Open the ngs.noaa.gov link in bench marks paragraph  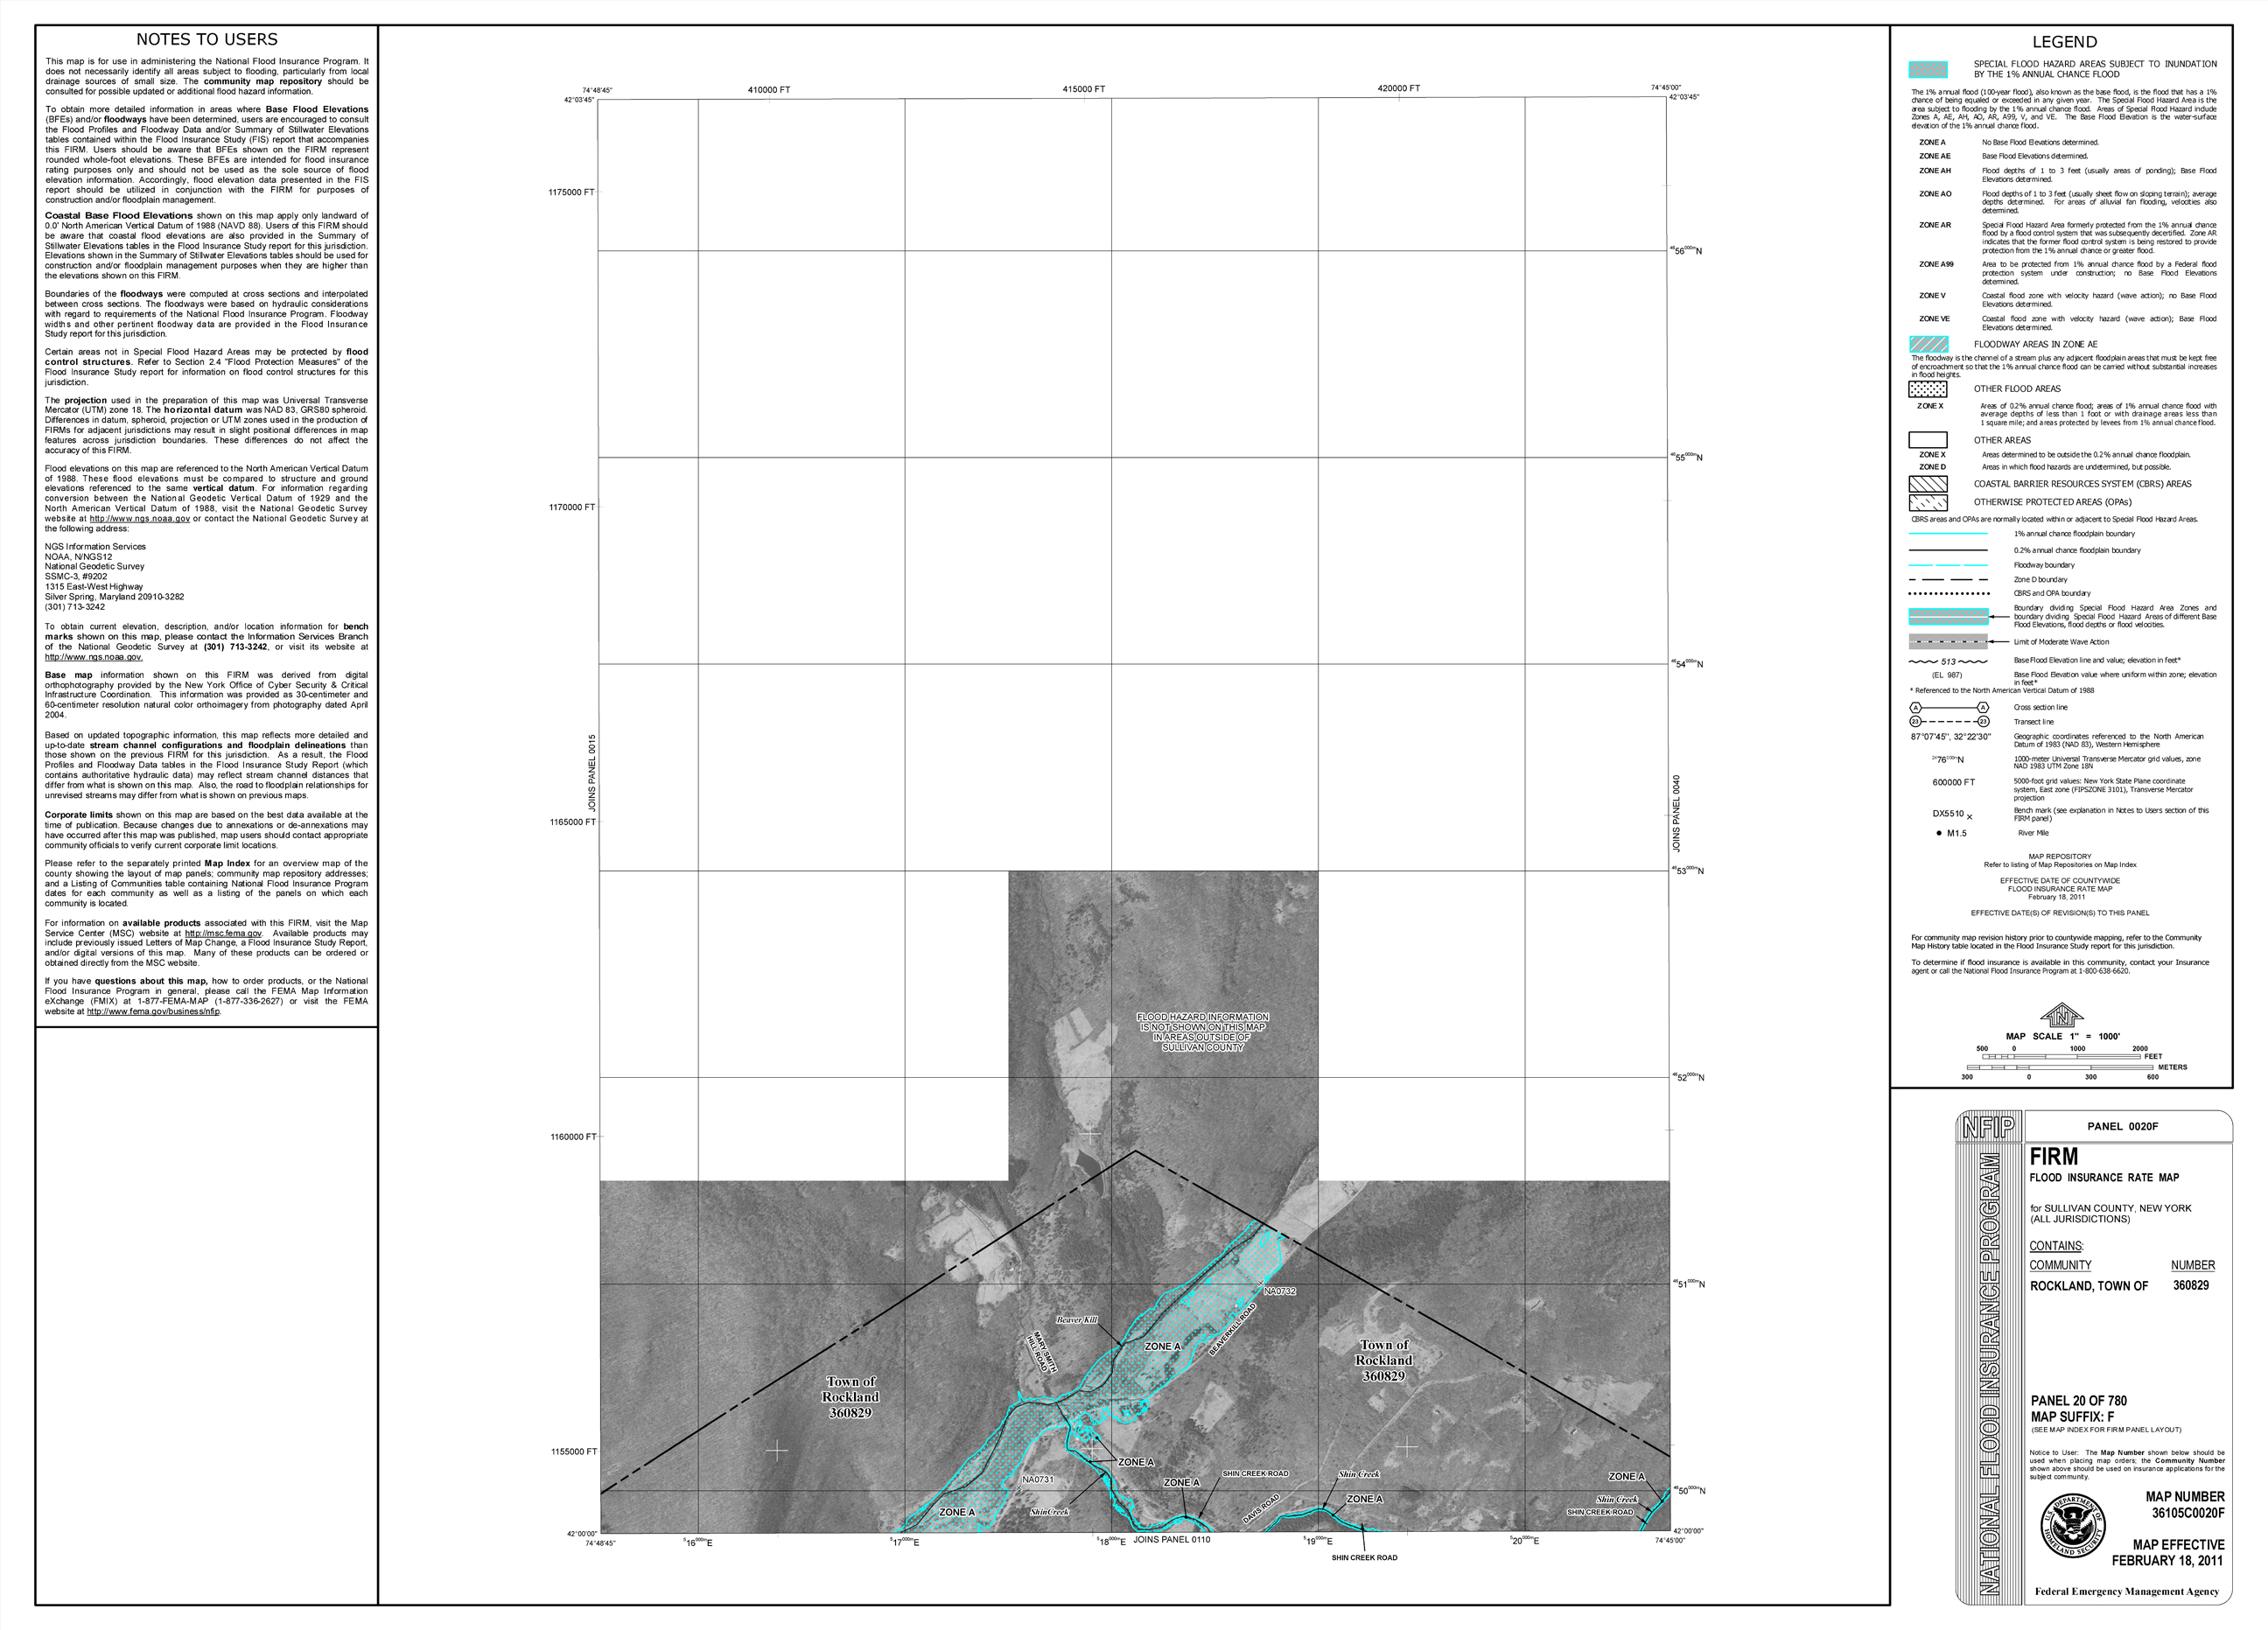[x=94, y=658]
